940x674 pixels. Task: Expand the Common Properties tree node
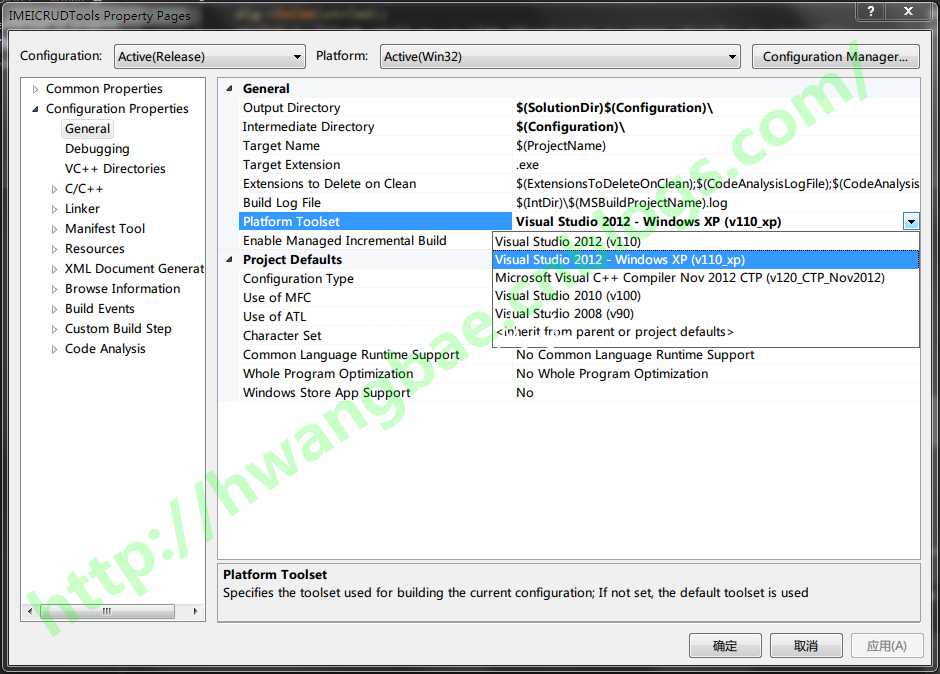tap(35, 89)
